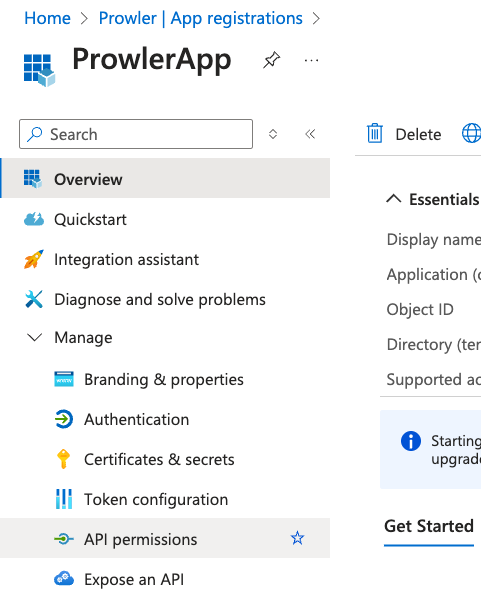Click the Essentials heading
This screenshot has width=481, height=608.
coord(444,199)
